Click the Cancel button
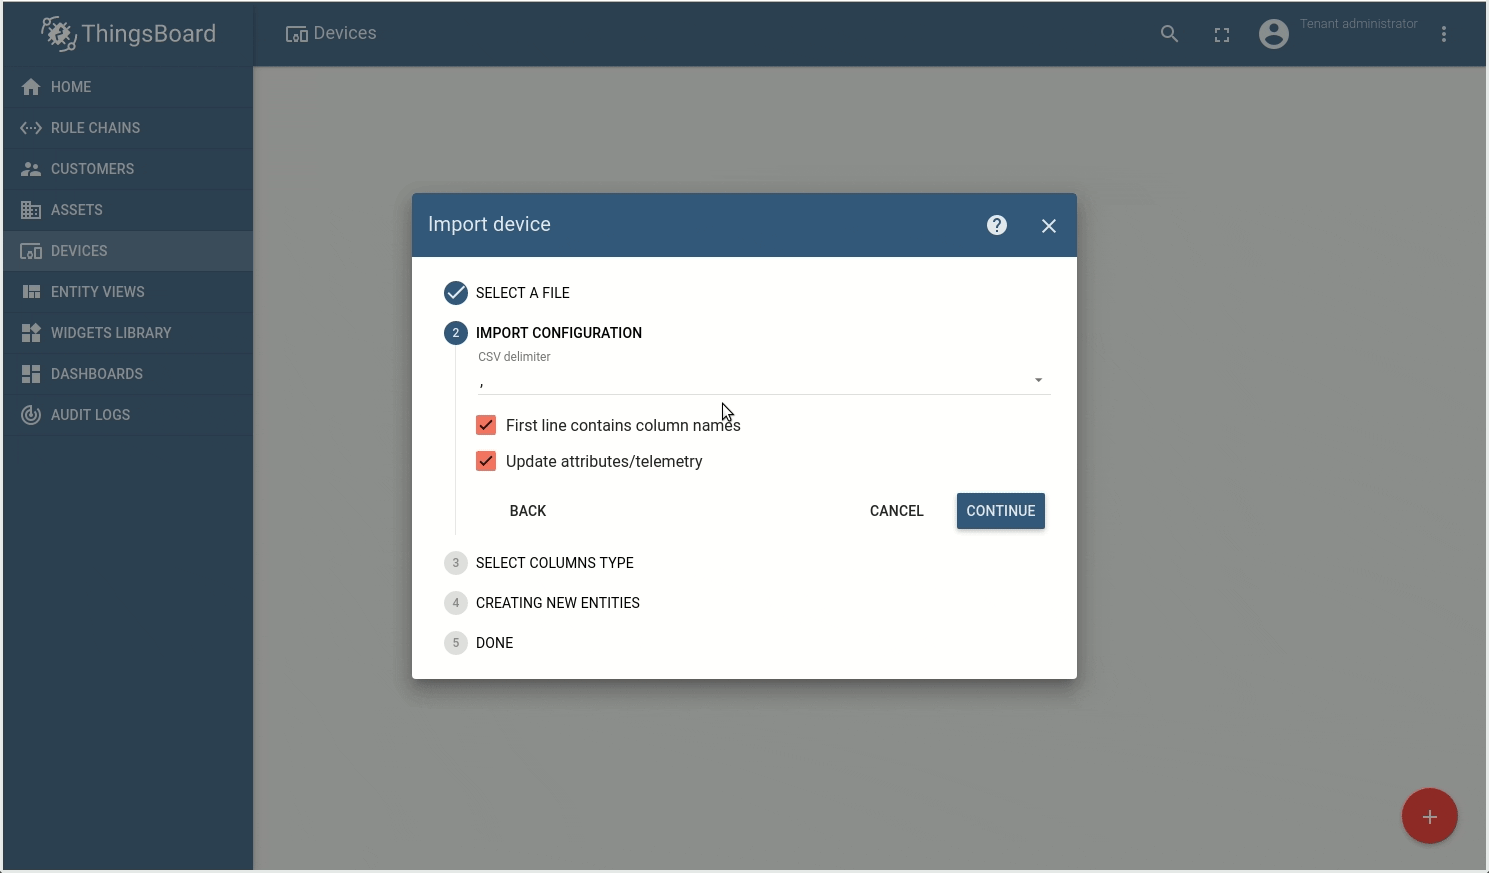1489x873 pixels. coord(896,511)
